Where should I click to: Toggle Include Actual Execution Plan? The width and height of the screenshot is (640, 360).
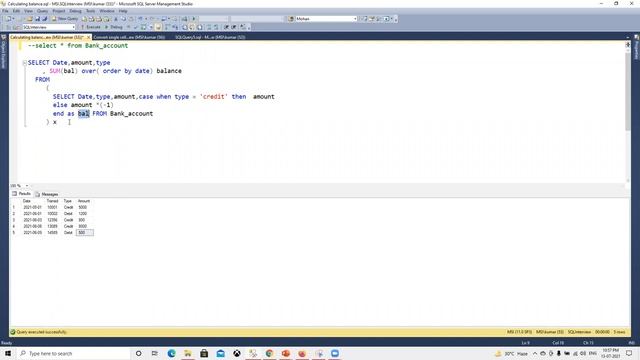click(168, 27)
